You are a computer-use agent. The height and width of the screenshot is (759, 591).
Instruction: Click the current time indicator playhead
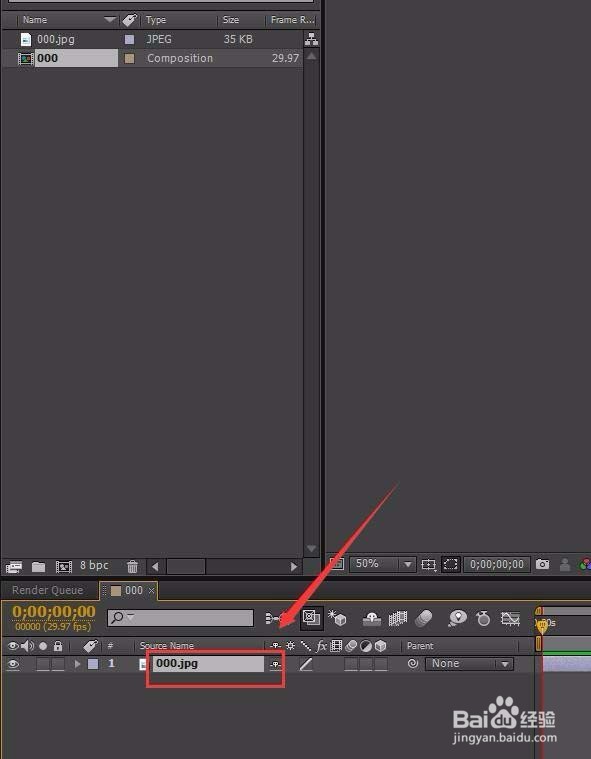click(x=541, y=625)
